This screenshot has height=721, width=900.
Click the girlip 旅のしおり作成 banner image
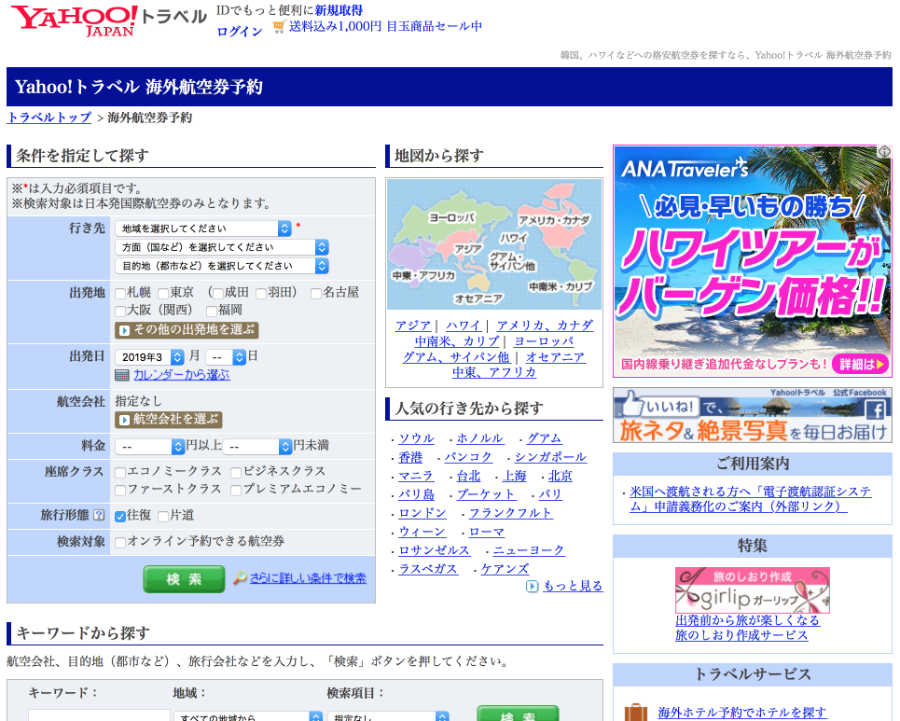coord(752,590)
